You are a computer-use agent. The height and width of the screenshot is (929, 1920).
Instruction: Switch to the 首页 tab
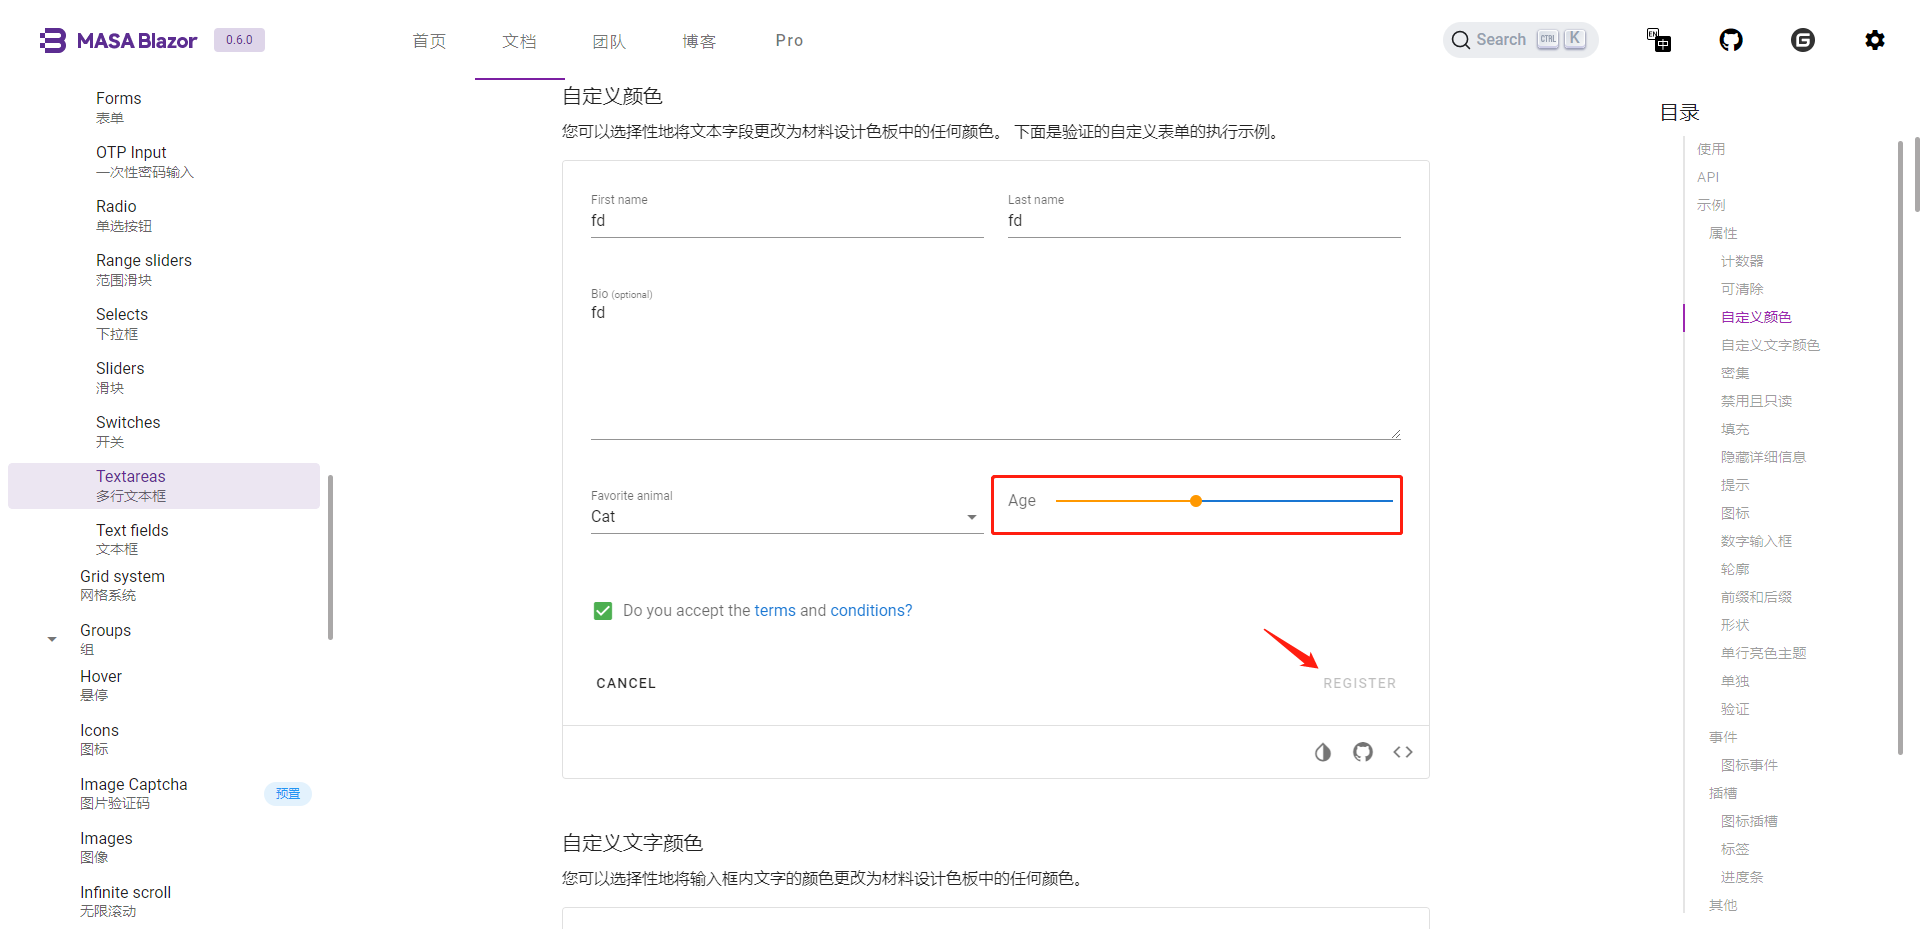(x=428, y=41)
